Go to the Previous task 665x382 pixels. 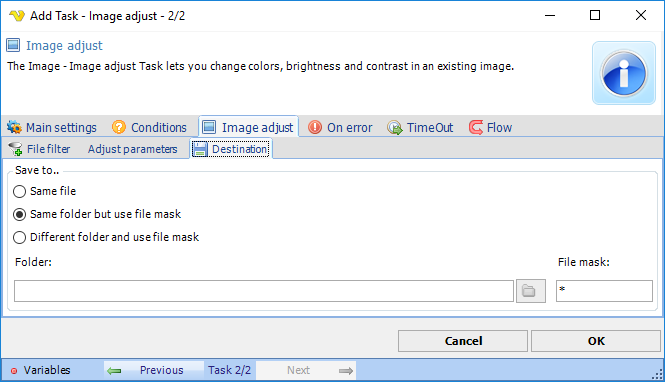pyautogui.click(x=154, y=370)
